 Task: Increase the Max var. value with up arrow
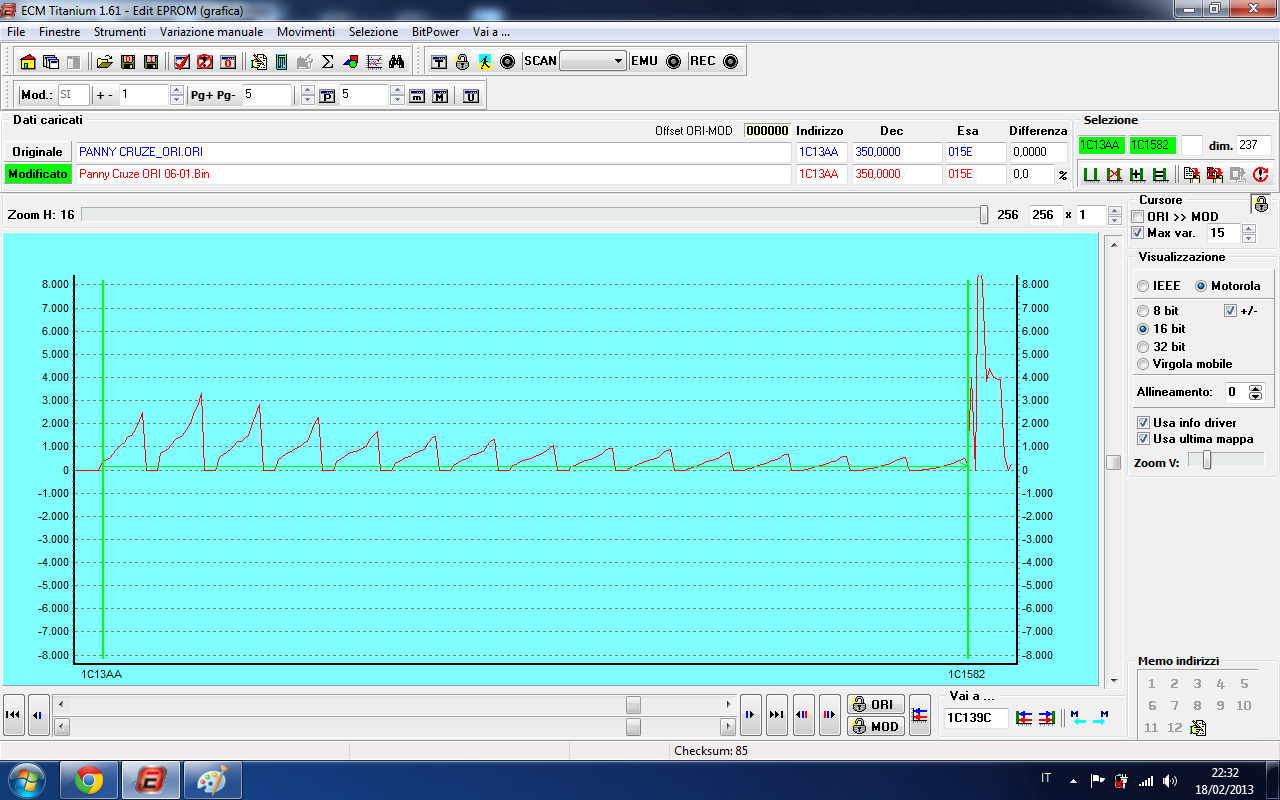pos(1248,228)
